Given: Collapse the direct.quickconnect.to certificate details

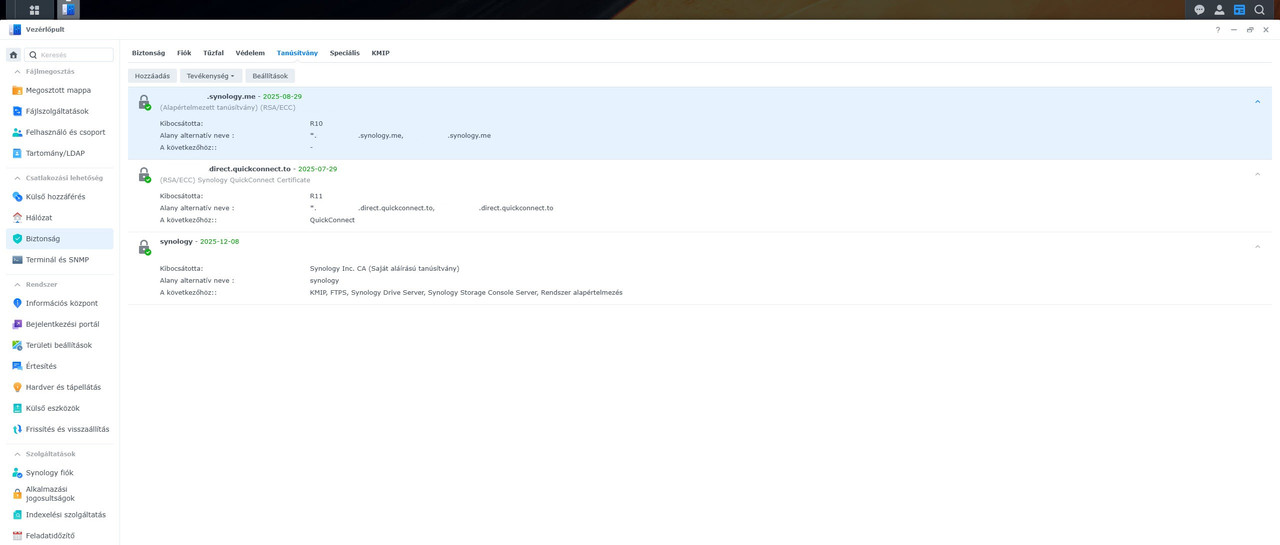Looking at the screenshot, I should pos(1257,174).
